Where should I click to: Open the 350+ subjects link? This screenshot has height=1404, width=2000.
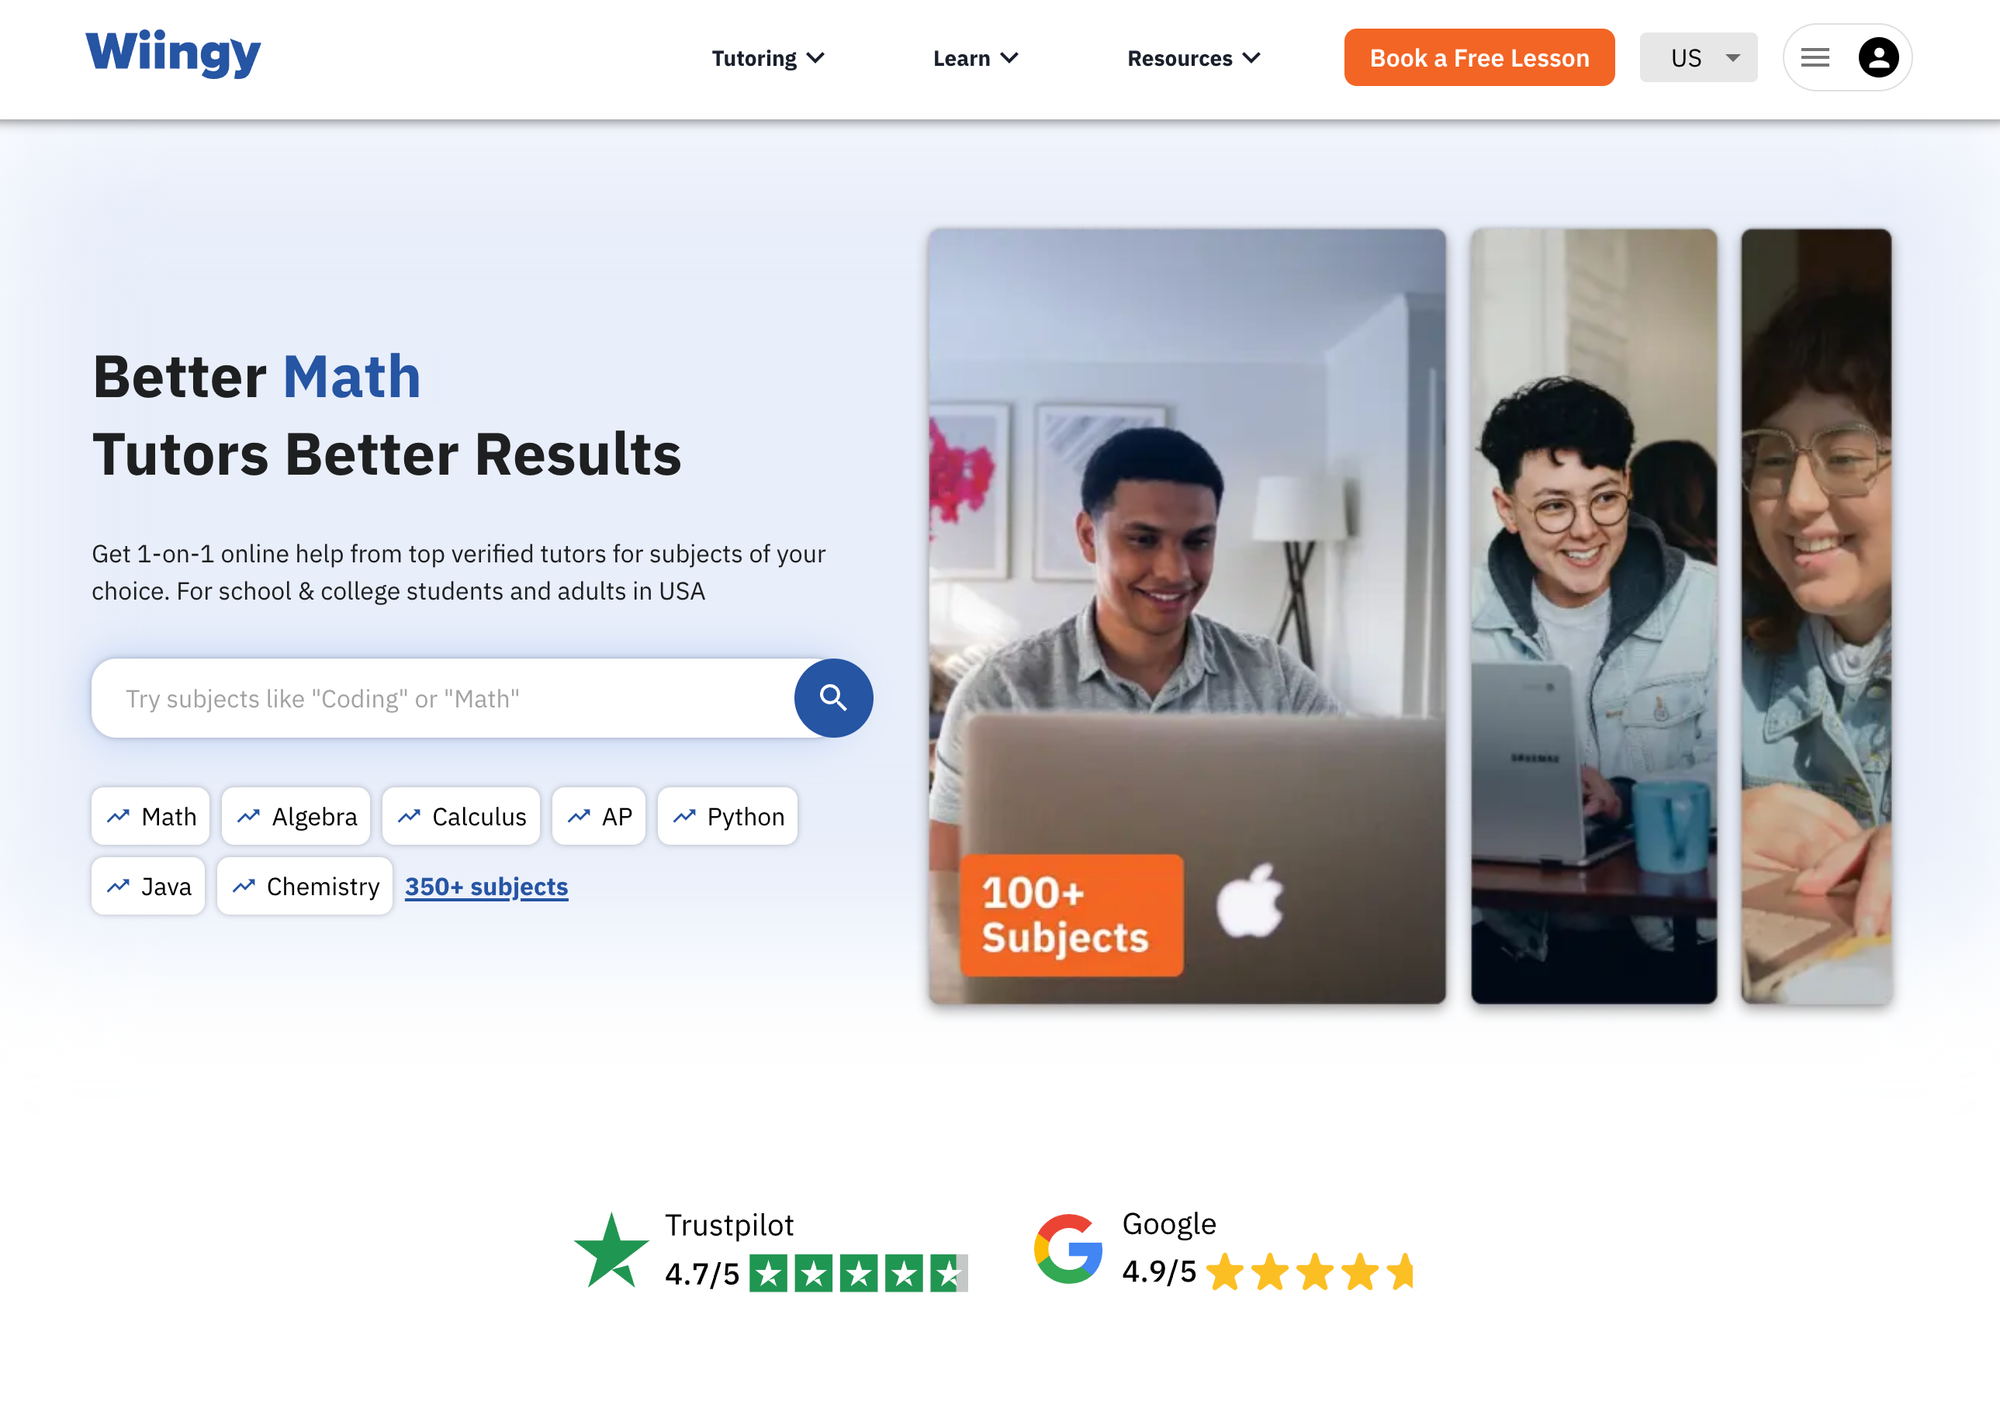click(486, 886)
